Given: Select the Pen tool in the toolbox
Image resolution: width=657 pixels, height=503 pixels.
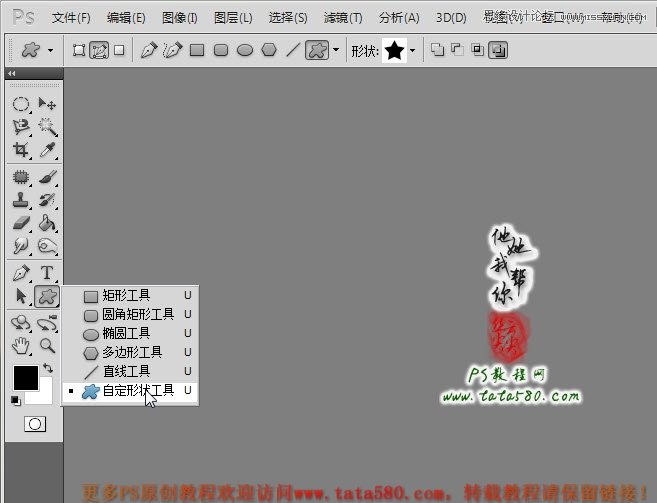Looking at the screenshot, I should (x=21, y=273).
